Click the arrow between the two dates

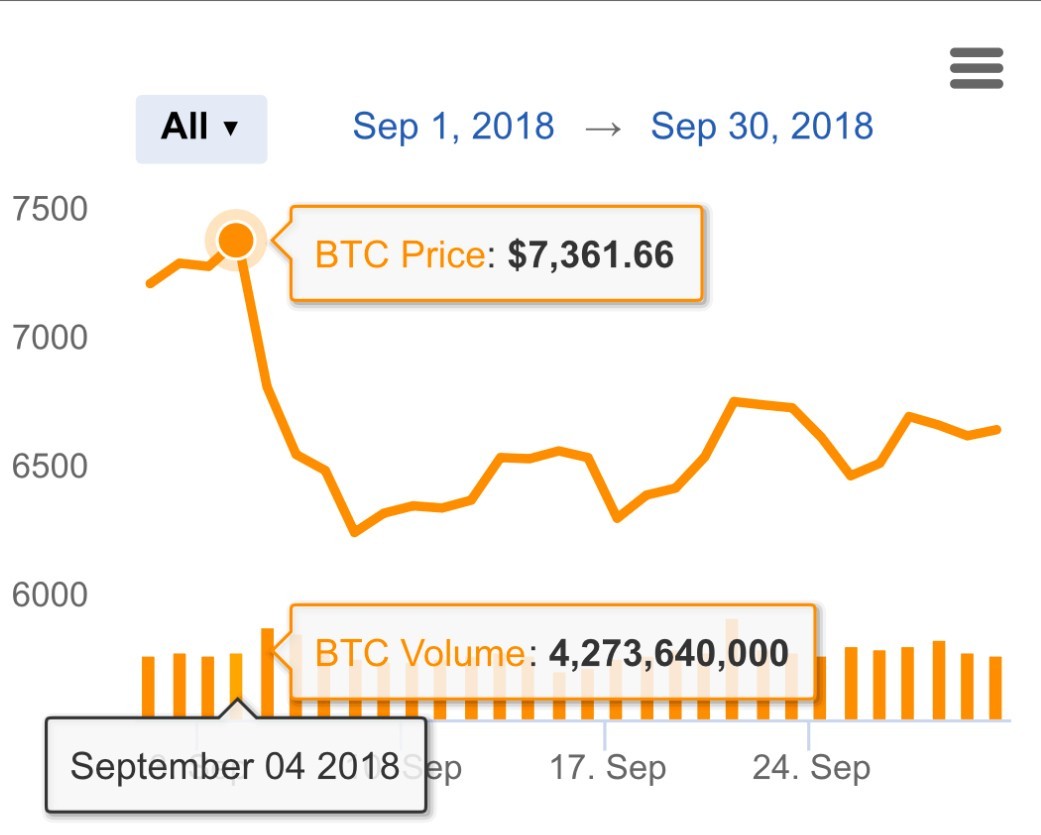[602, 128]
